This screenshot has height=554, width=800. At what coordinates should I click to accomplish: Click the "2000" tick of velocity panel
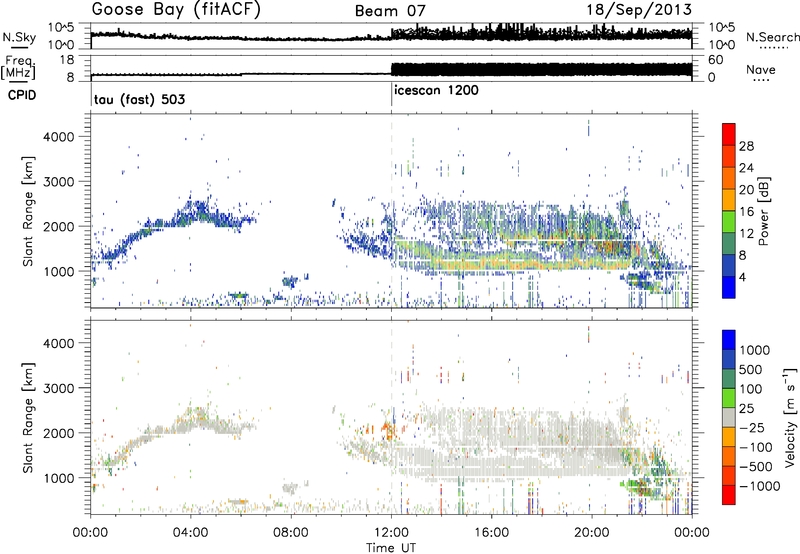point(59,433)
